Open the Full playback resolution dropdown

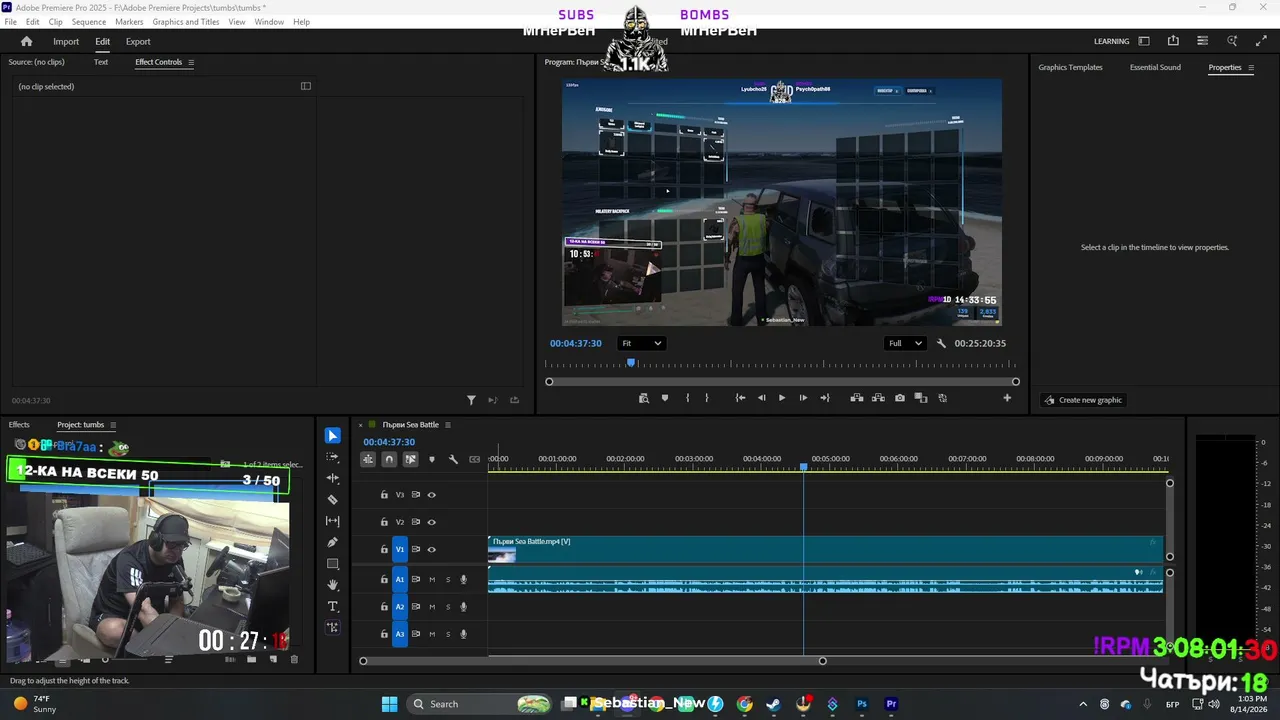pyautogui.click(x=905, y=343)
